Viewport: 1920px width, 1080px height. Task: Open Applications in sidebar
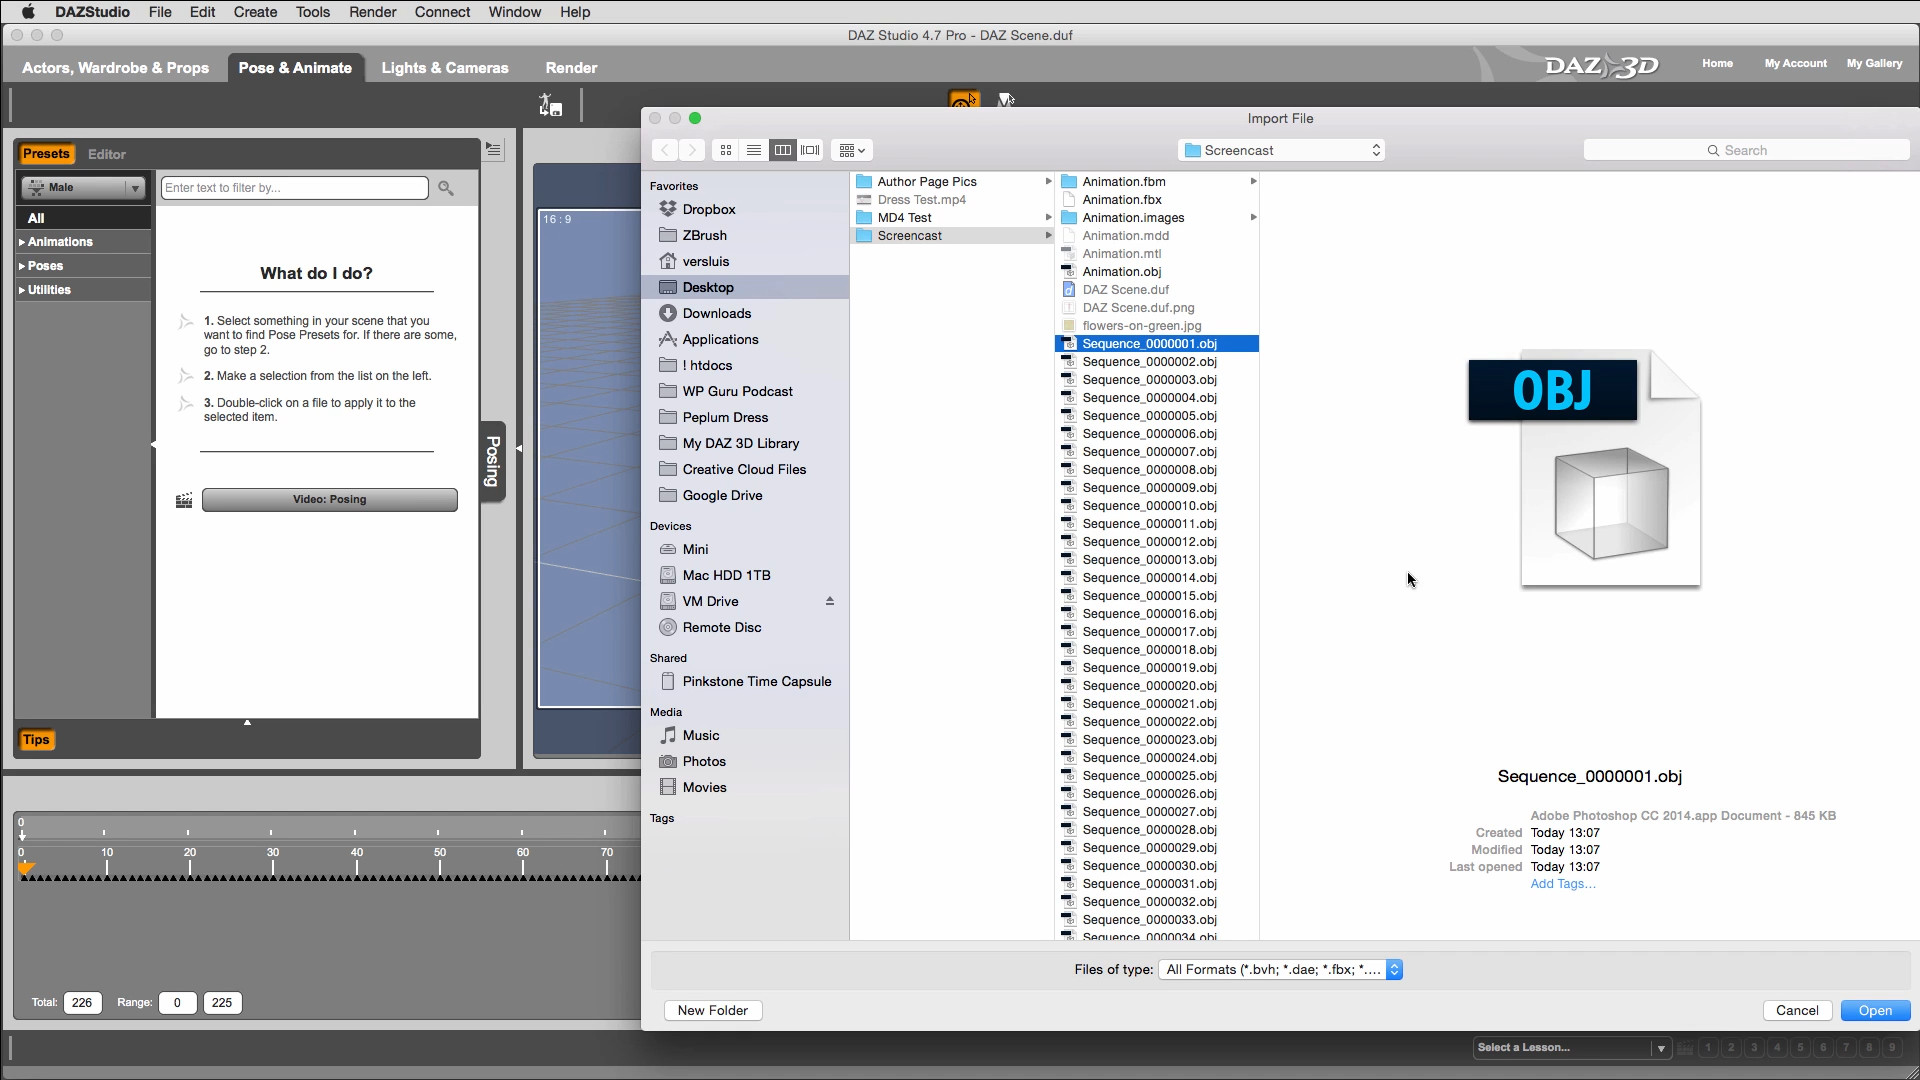pyautogui.click(x=720, y=339)
